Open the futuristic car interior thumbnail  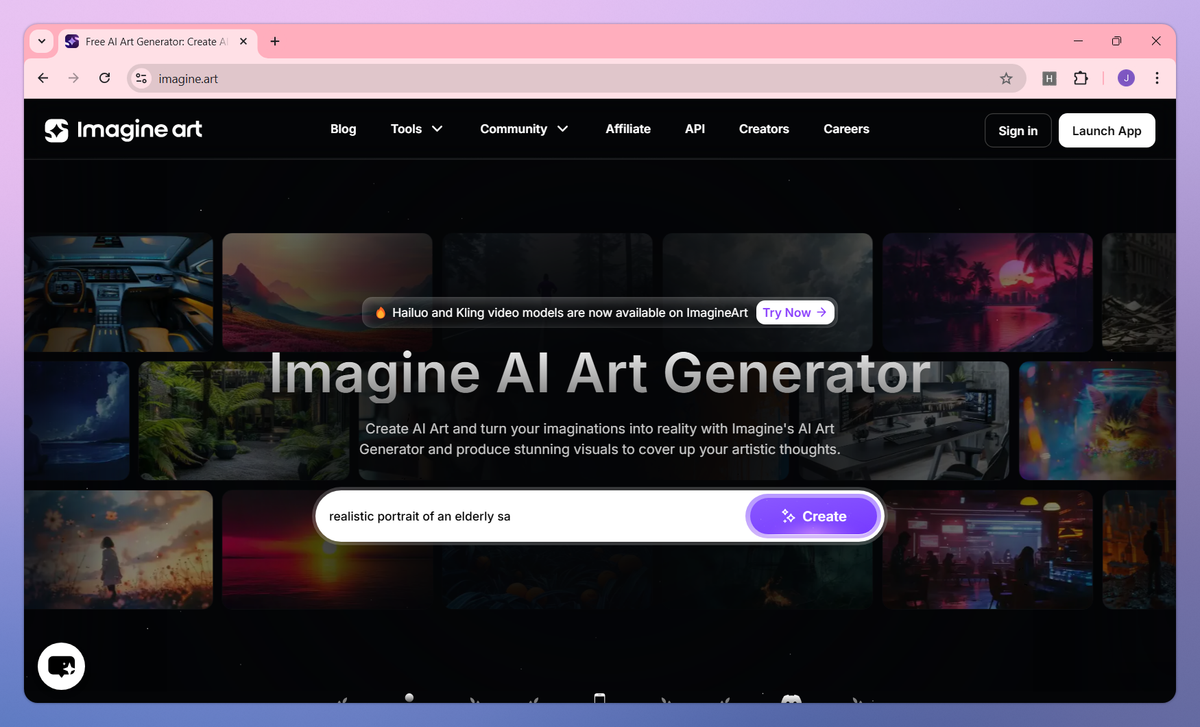[118, 292]
